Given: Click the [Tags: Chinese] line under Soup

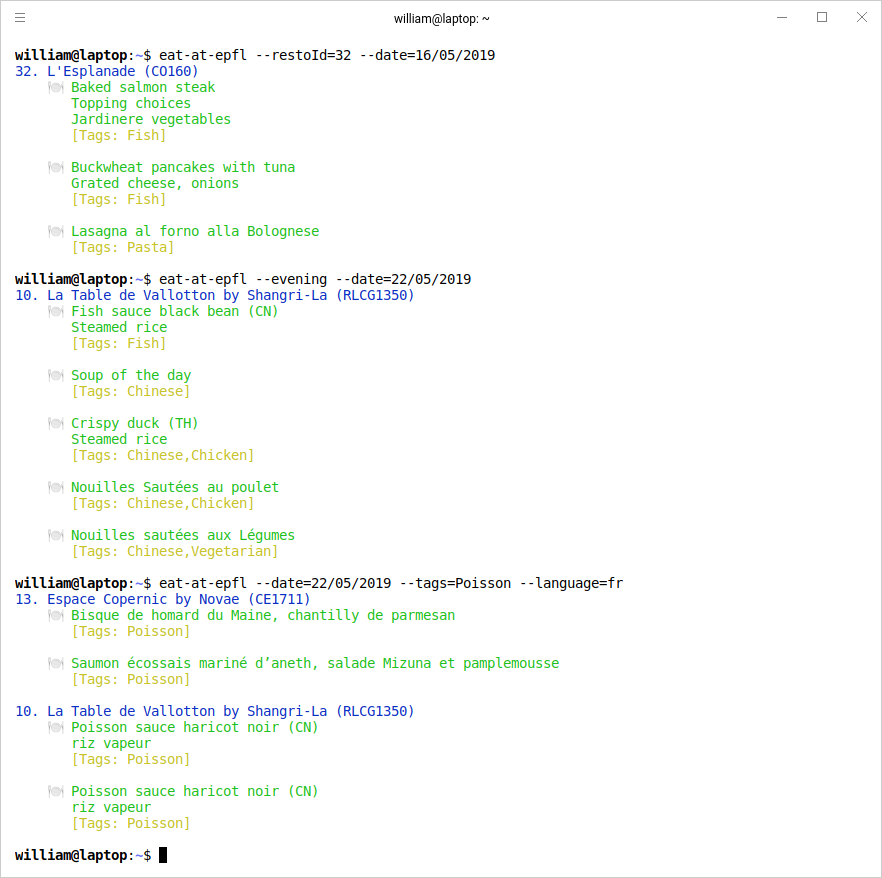Looking at the screenshot, I should click(x=130, y=391).
